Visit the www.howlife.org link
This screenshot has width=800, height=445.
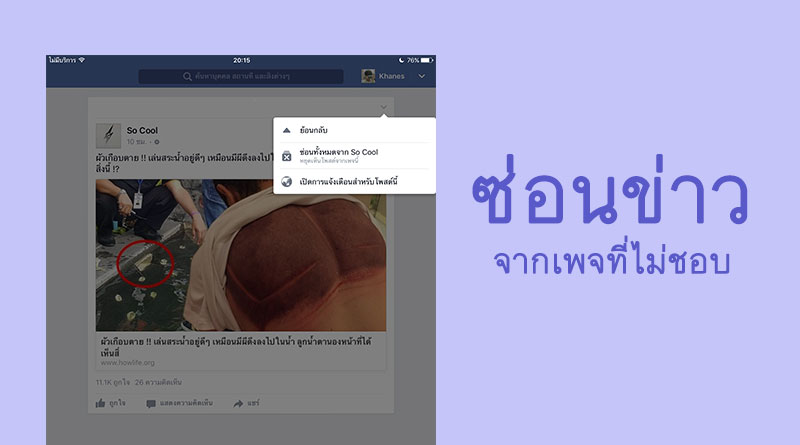(x=128, y=363)
